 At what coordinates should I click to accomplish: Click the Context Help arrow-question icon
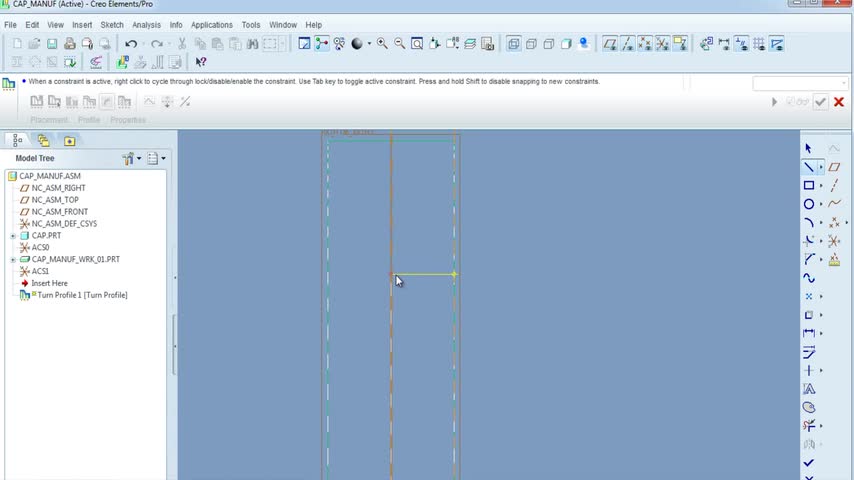(x=200, y=62)
